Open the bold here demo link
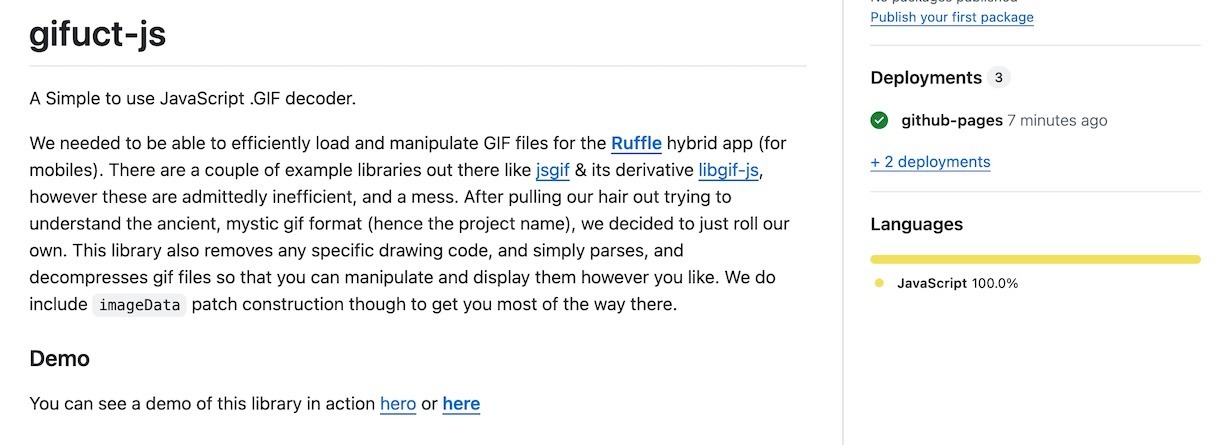 click(461, 404)
